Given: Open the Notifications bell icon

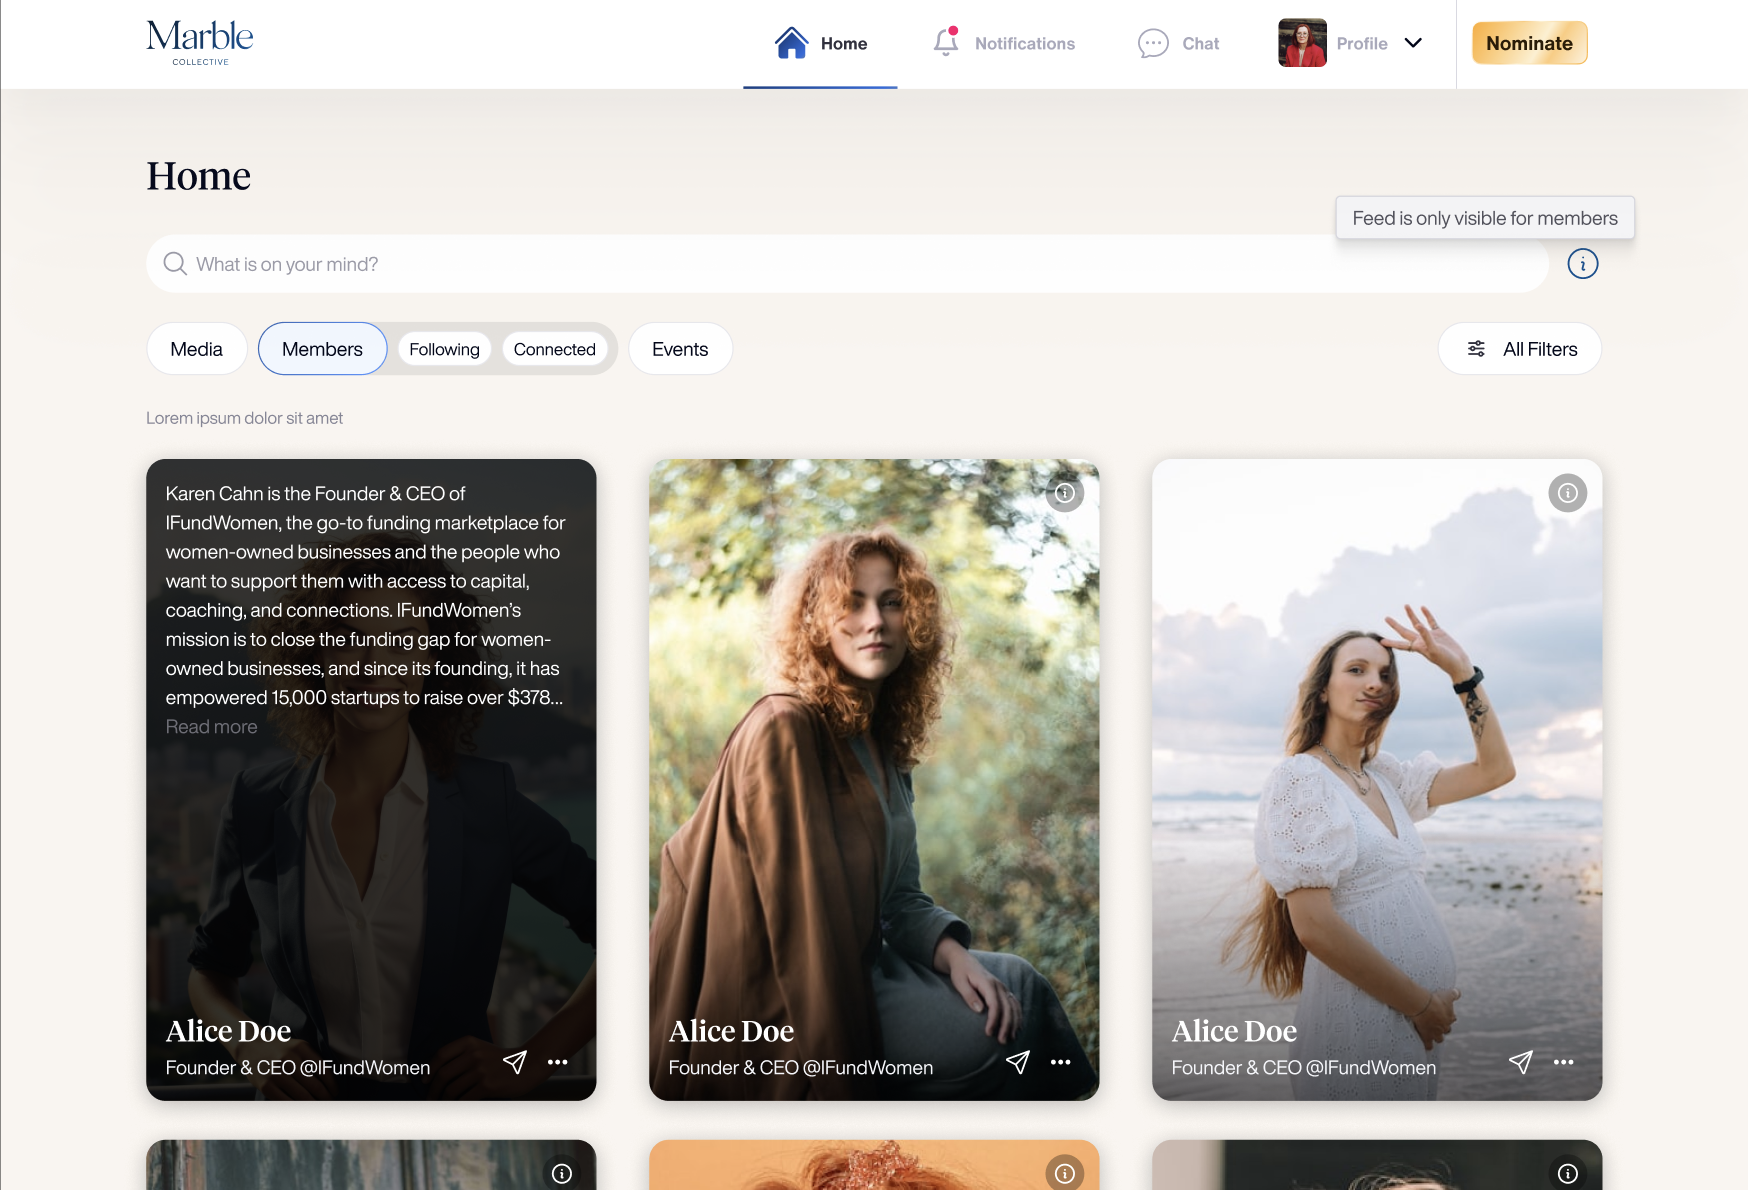Looking at the screenshot, I should [946, 42].
